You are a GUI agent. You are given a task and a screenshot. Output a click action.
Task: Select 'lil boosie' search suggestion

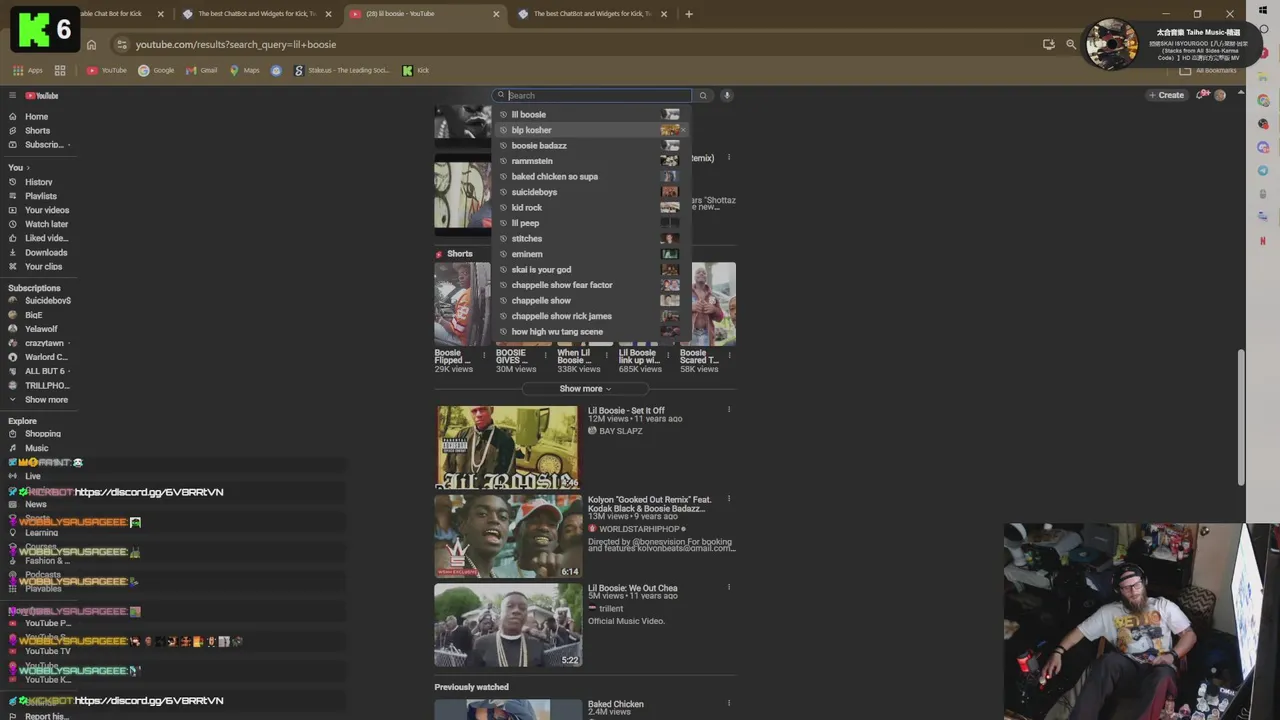(x=590, y=115)
